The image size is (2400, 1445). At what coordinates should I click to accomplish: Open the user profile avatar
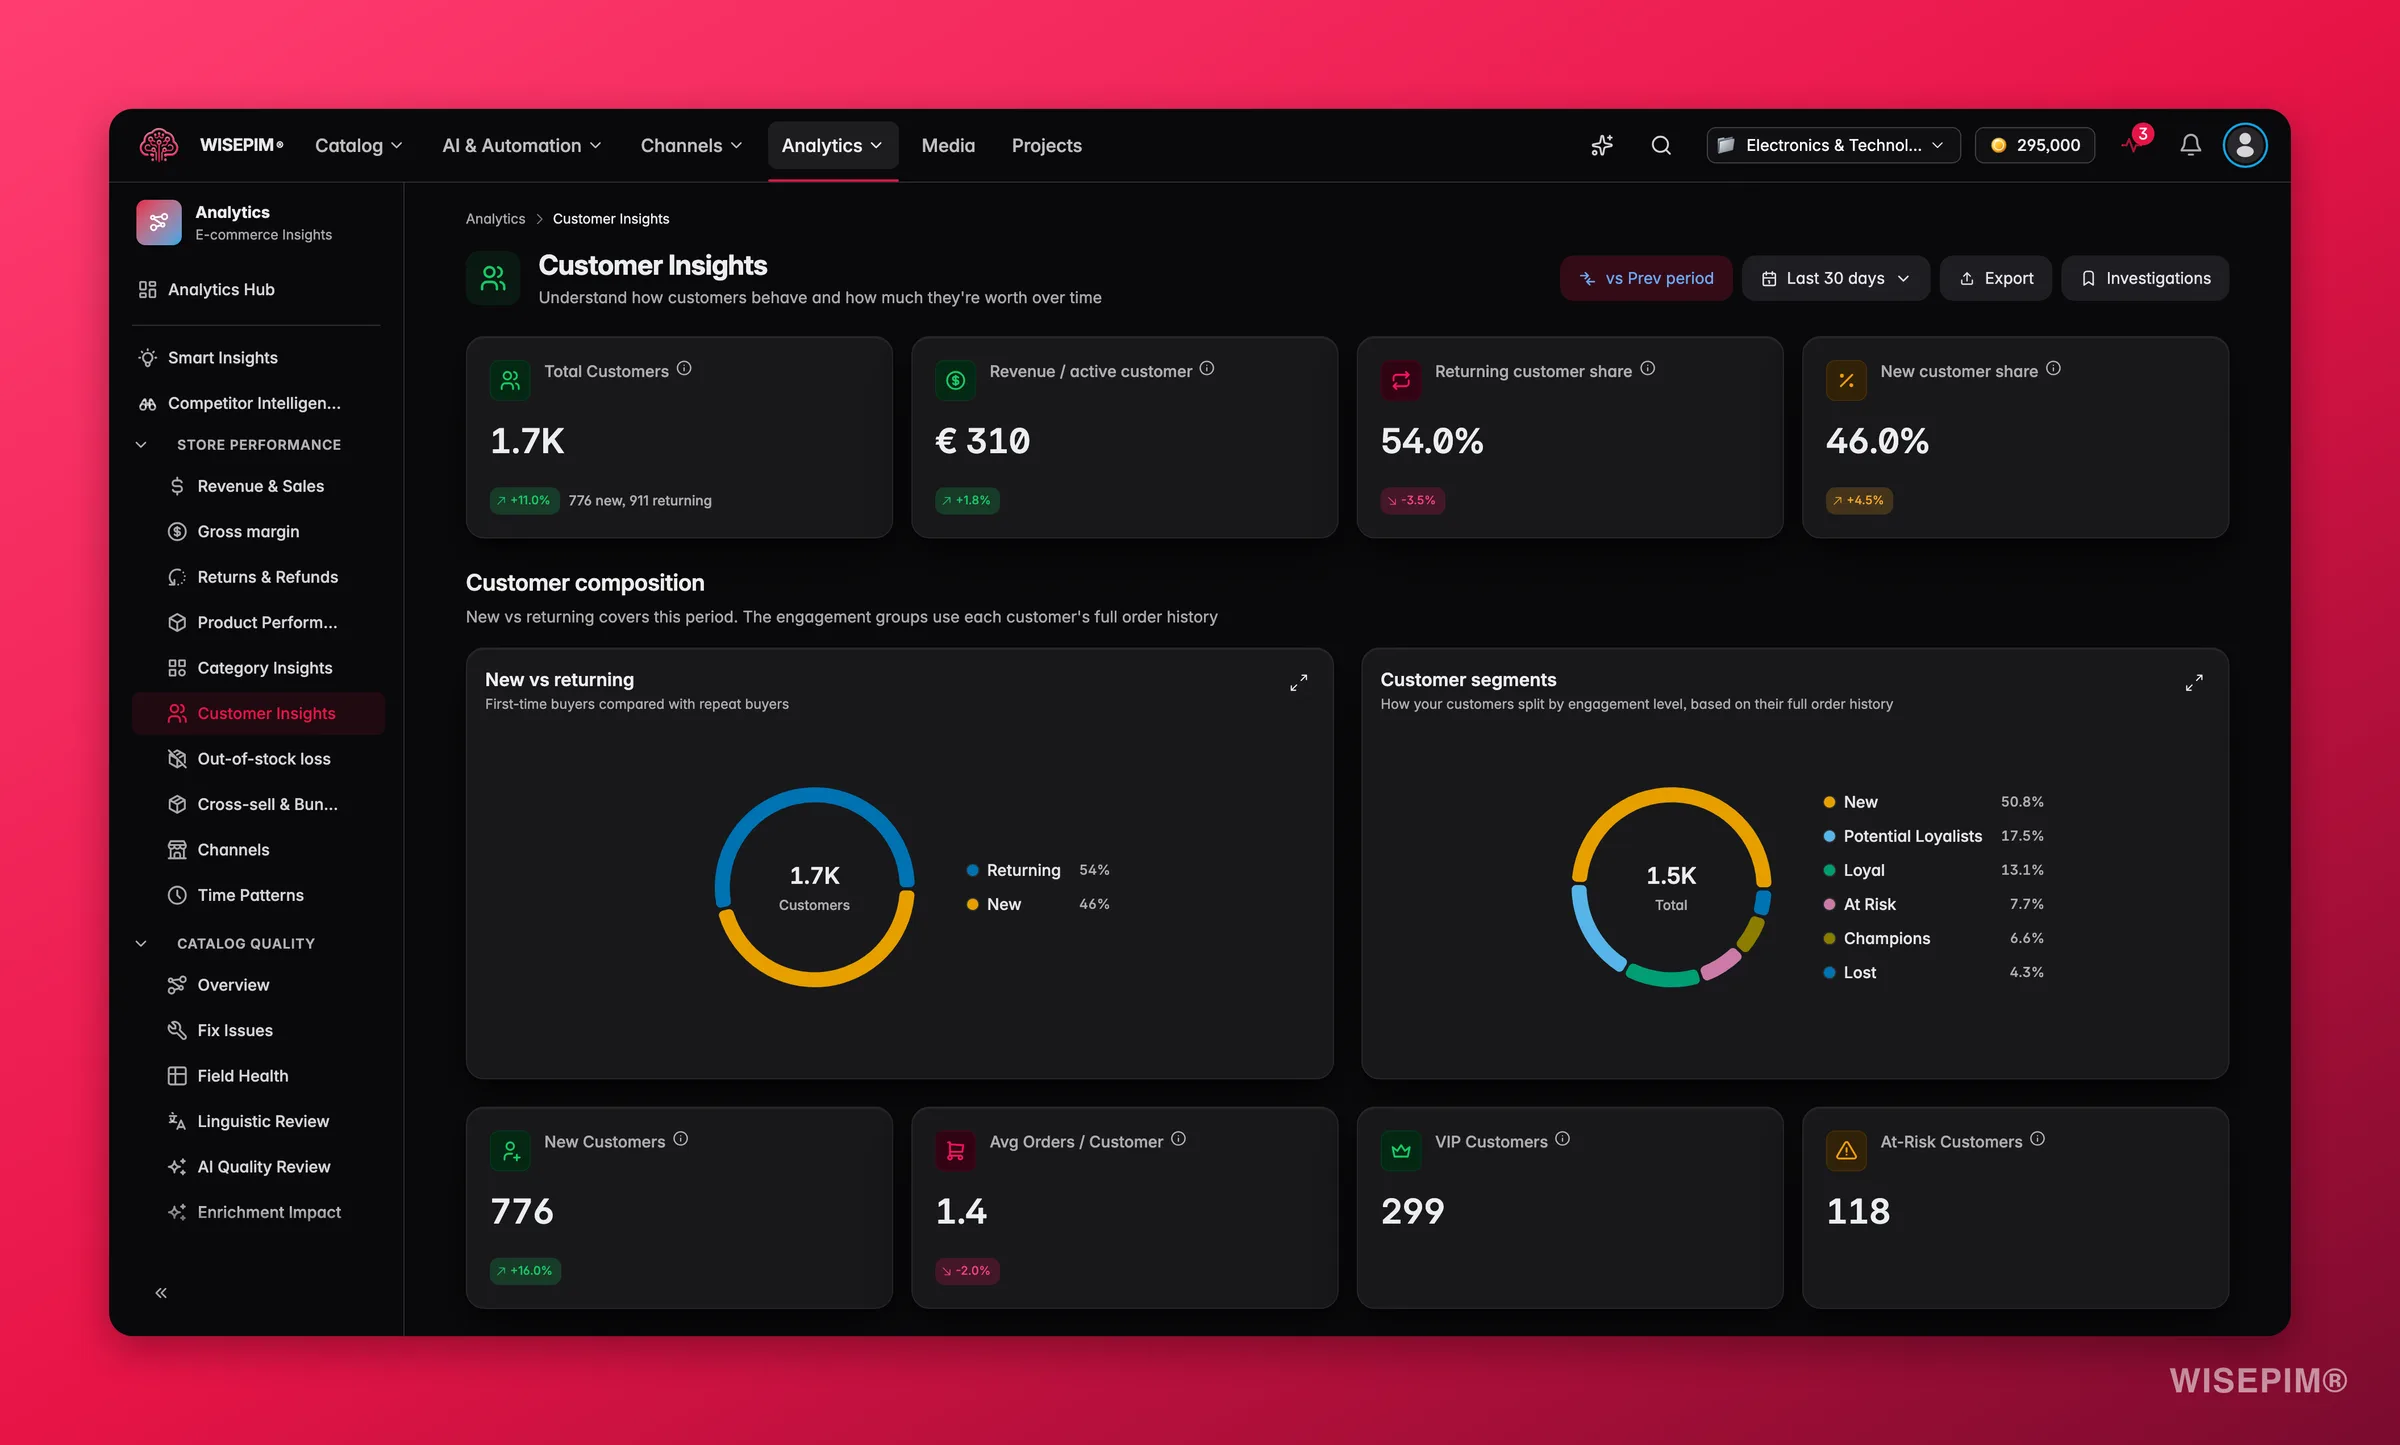pos(2245,145)
